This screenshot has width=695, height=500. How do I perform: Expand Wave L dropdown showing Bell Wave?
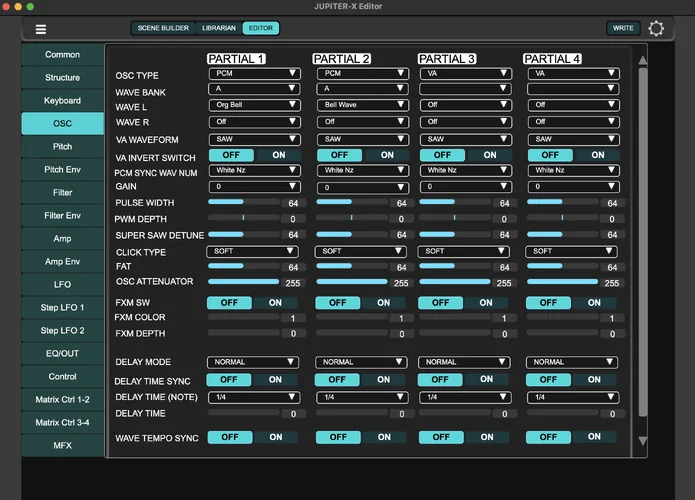tap(362, 104)
